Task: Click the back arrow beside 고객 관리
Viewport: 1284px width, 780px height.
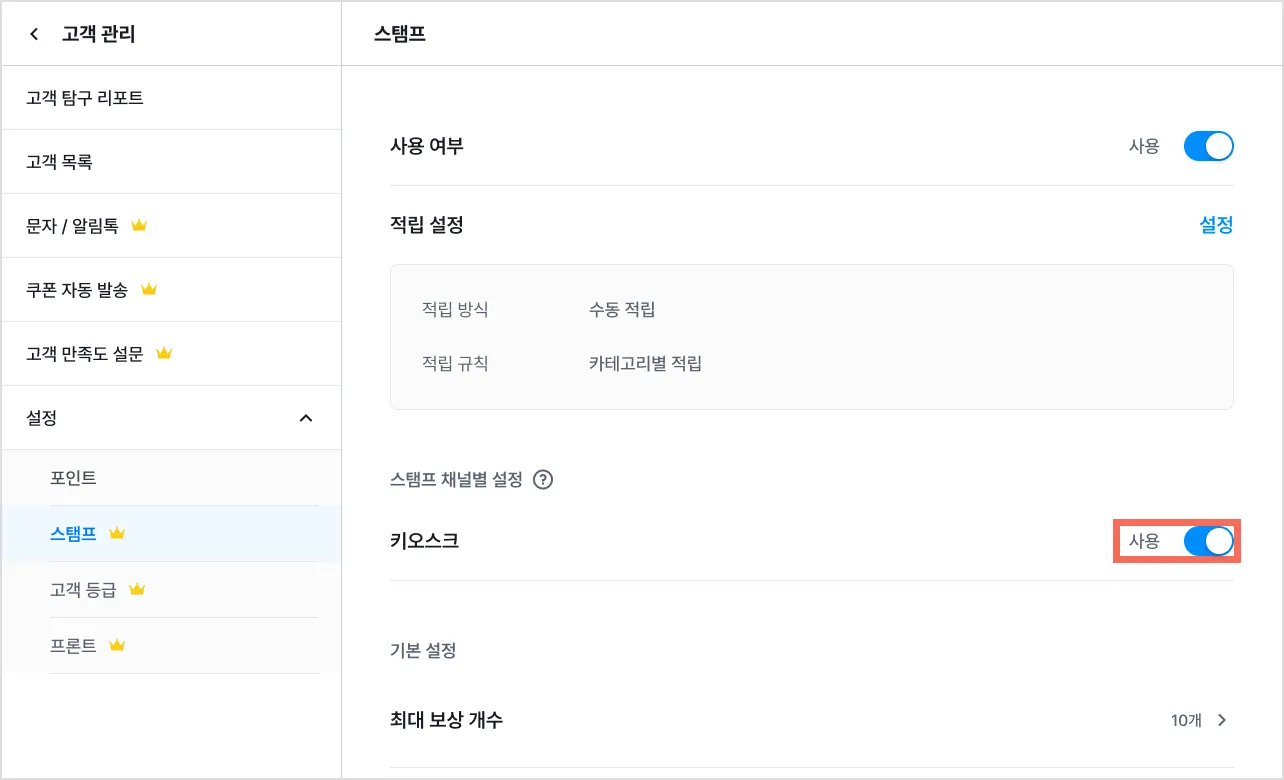Action: click(35, 35)
